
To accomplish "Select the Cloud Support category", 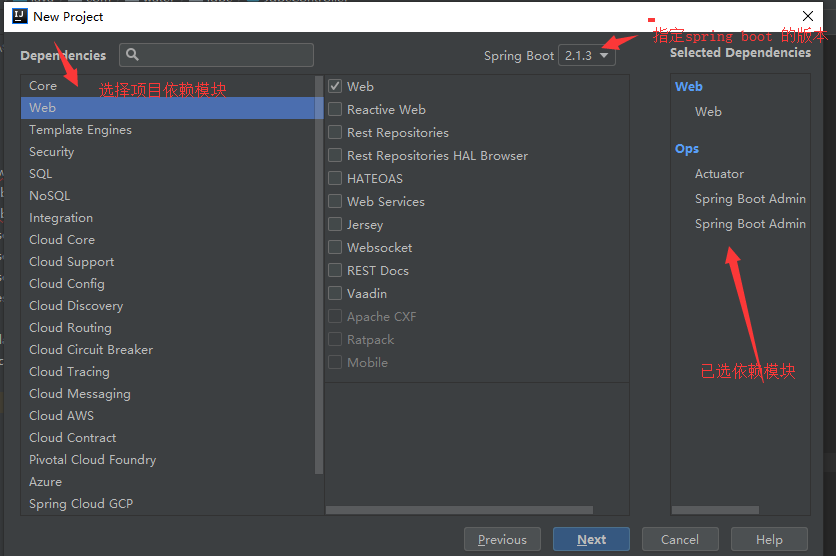I will pyautogui.click(x=168, y=261).
